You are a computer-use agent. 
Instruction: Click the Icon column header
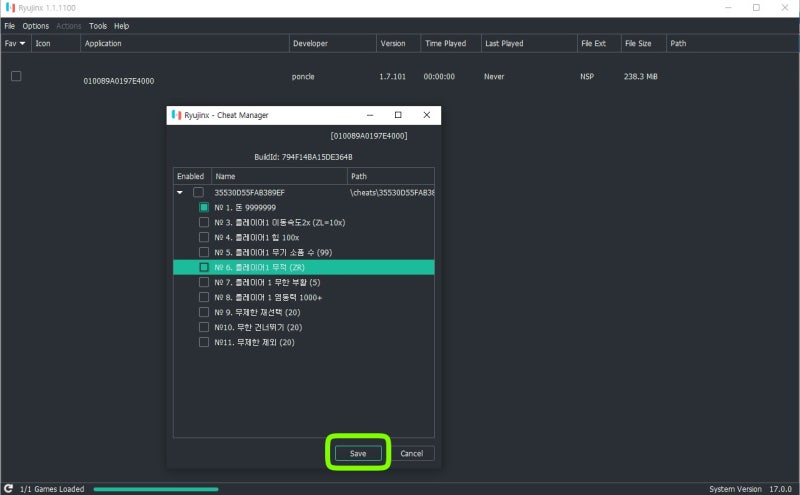(56, 43)
